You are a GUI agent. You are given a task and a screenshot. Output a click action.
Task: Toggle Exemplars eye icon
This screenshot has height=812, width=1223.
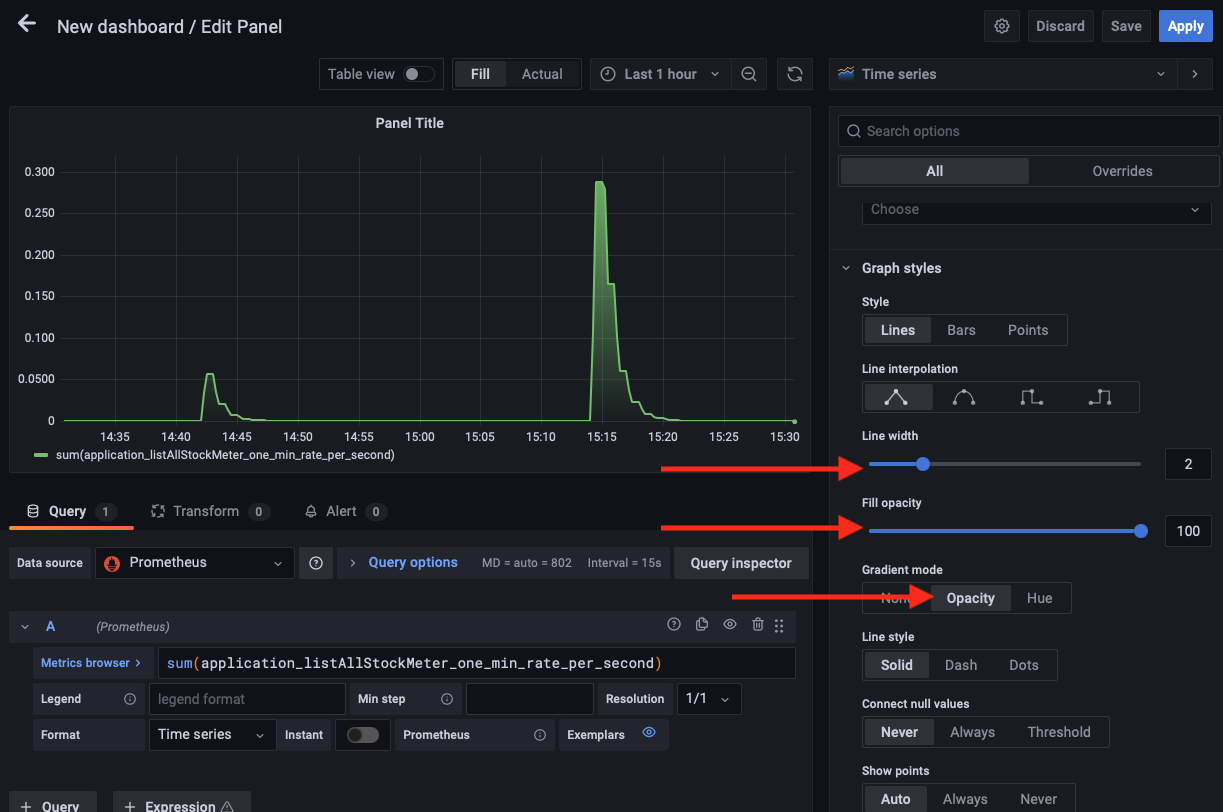coord(649,733)
